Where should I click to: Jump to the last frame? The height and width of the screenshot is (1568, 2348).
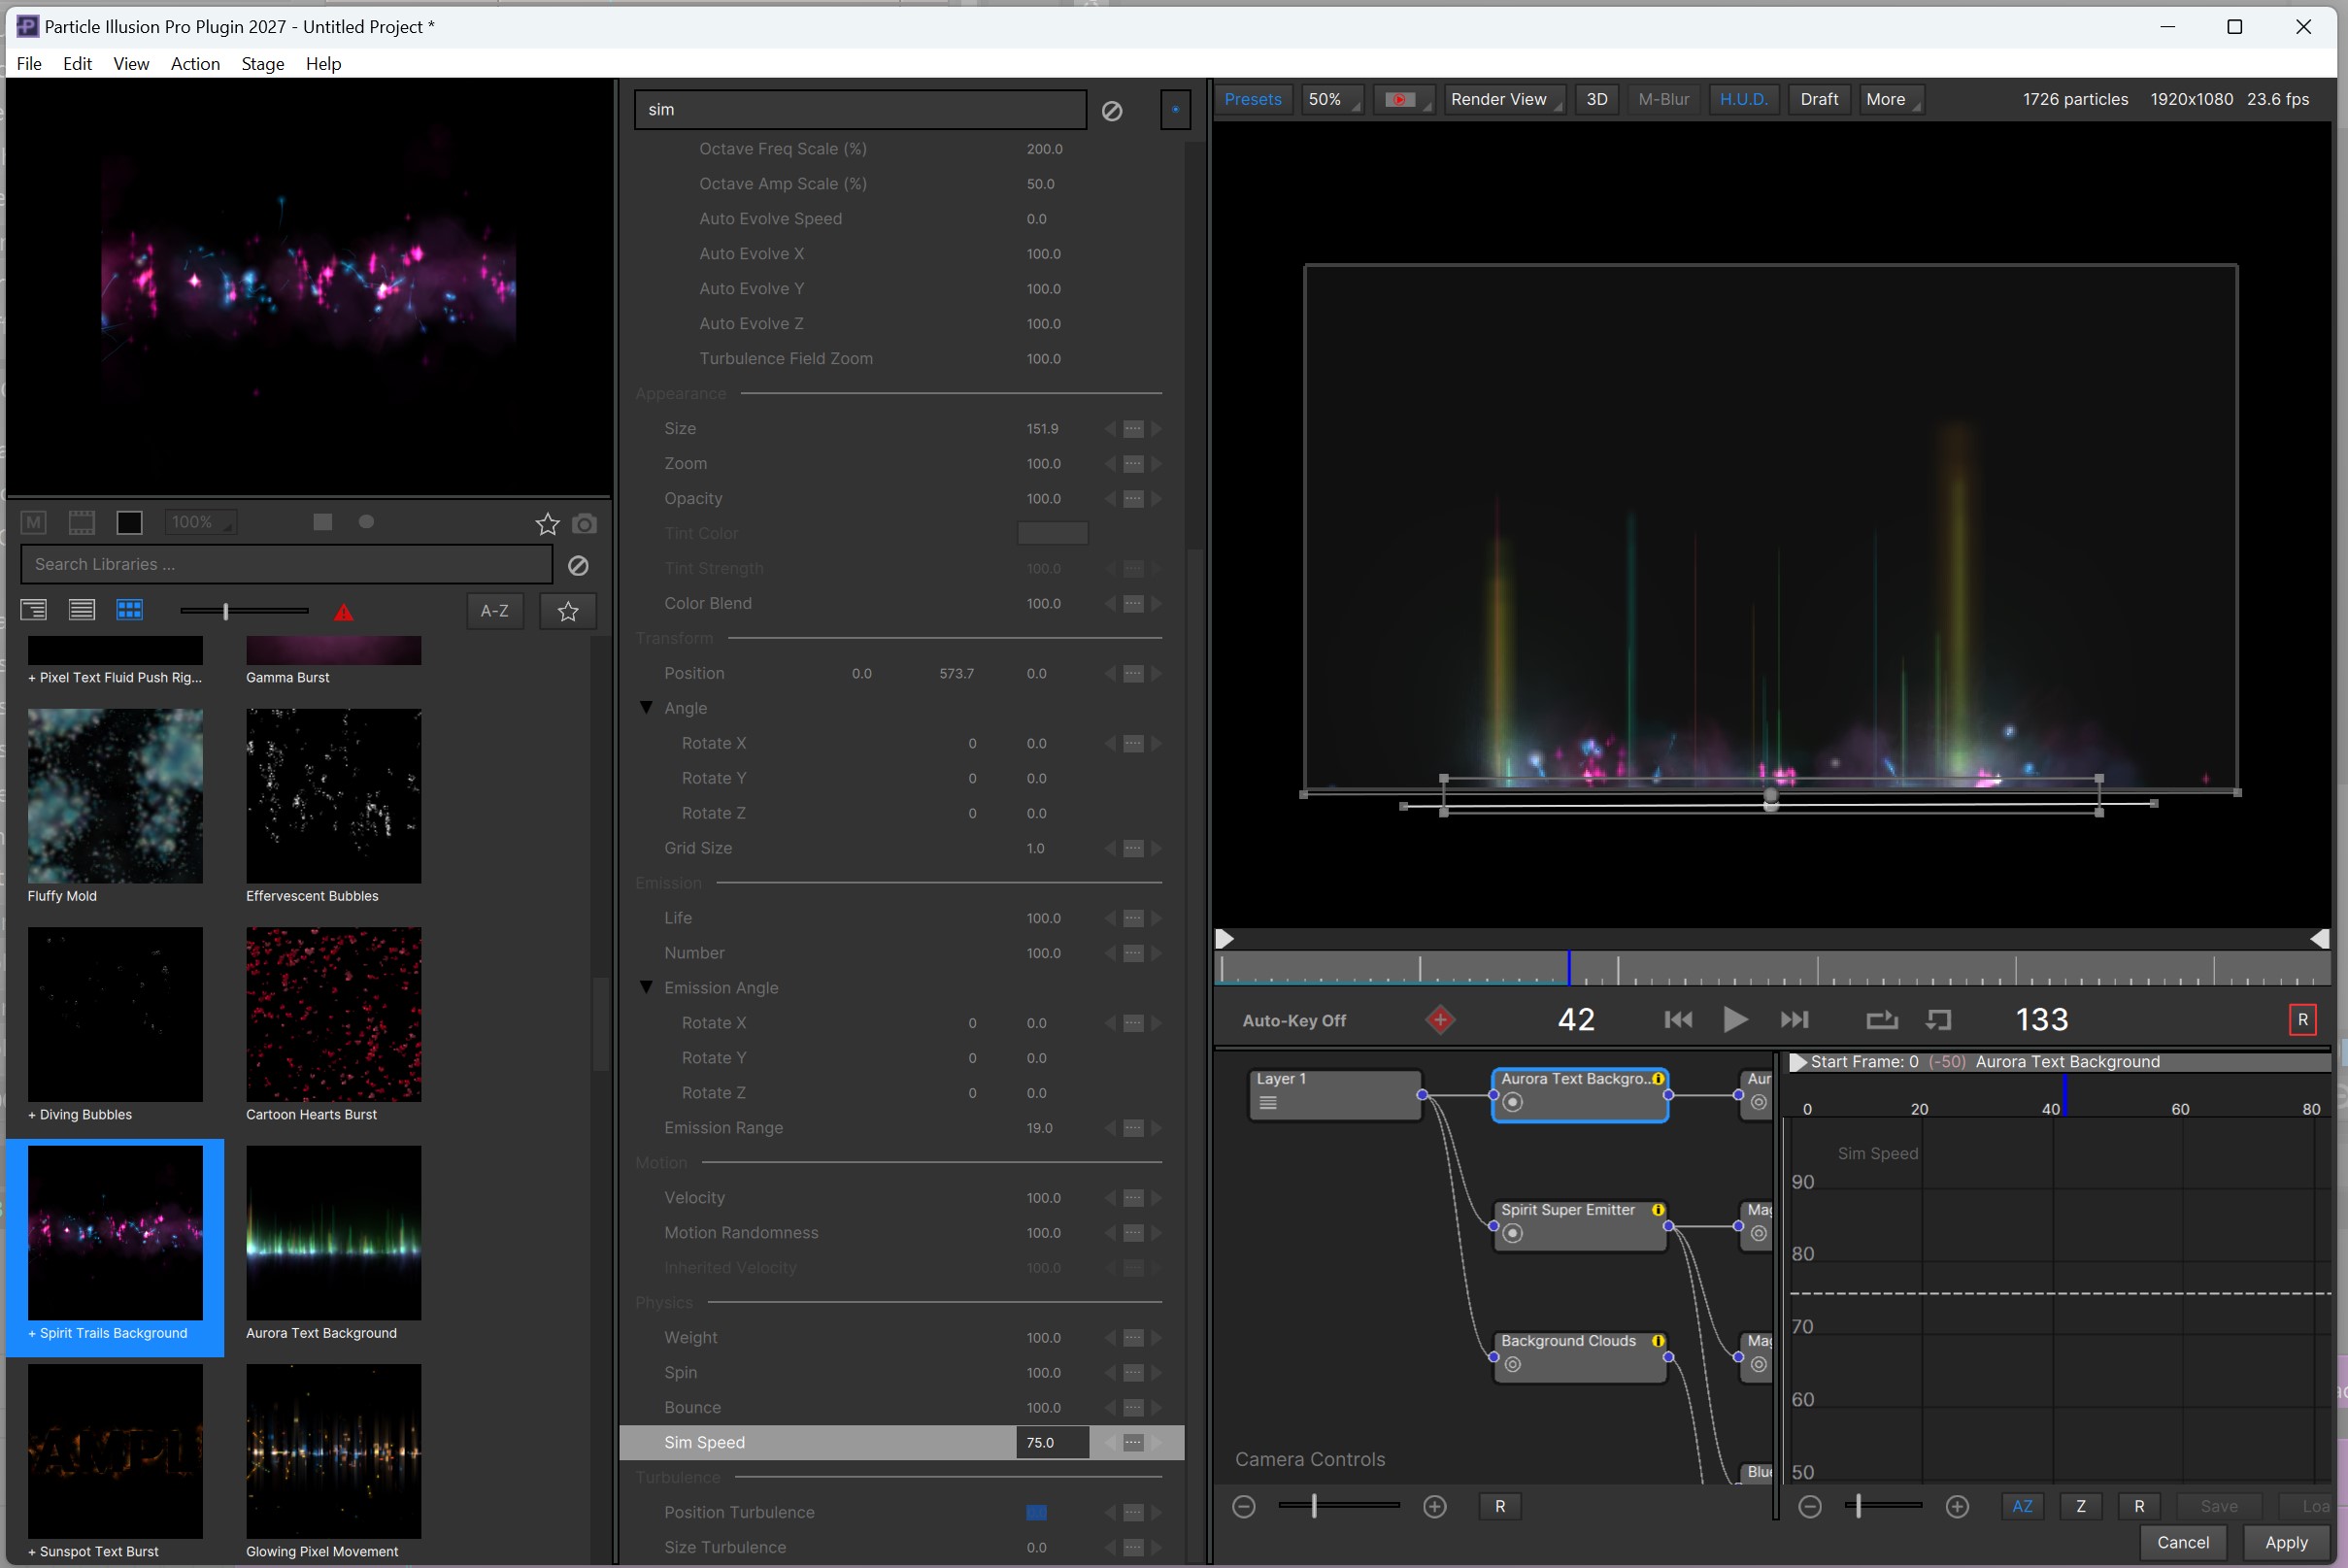point(1794,1020)
